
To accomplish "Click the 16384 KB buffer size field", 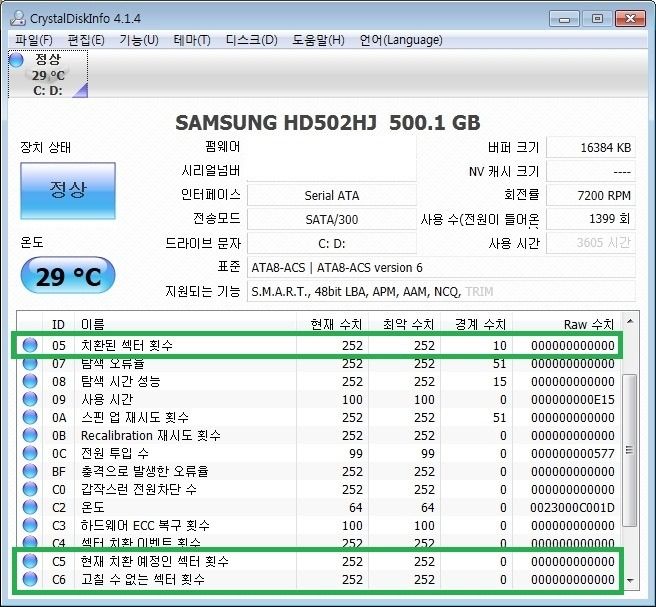I will point(591,147).
